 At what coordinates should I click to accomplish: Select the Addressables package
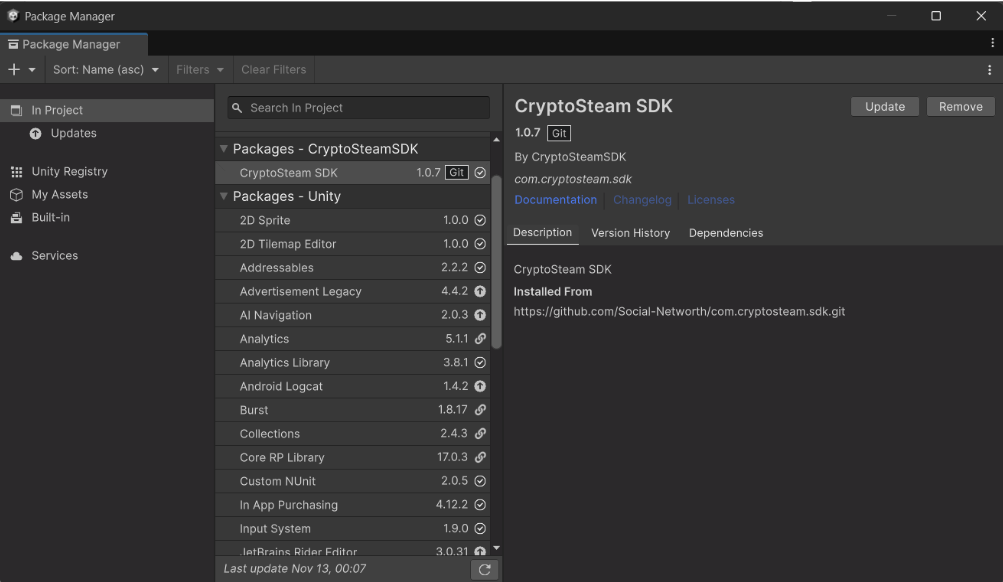point(353,267)
